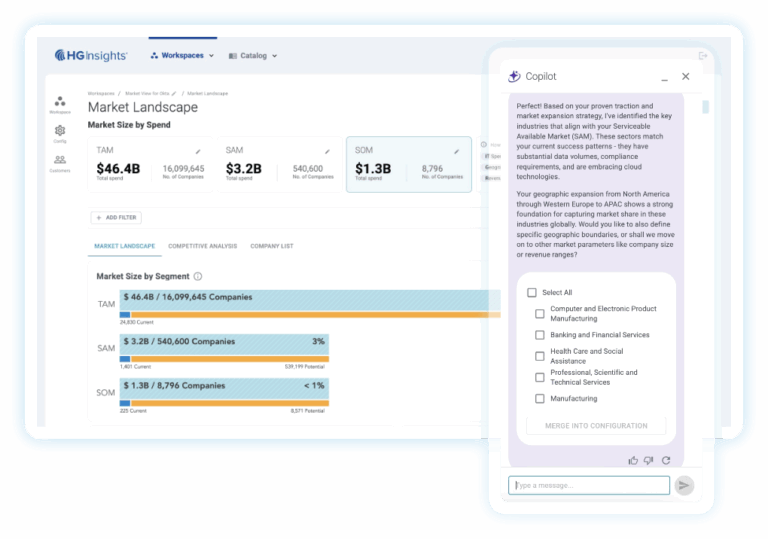Select the SOM $1.3B card
The image size is (768, 539).
pyautogui.click(x=409, y=164)
